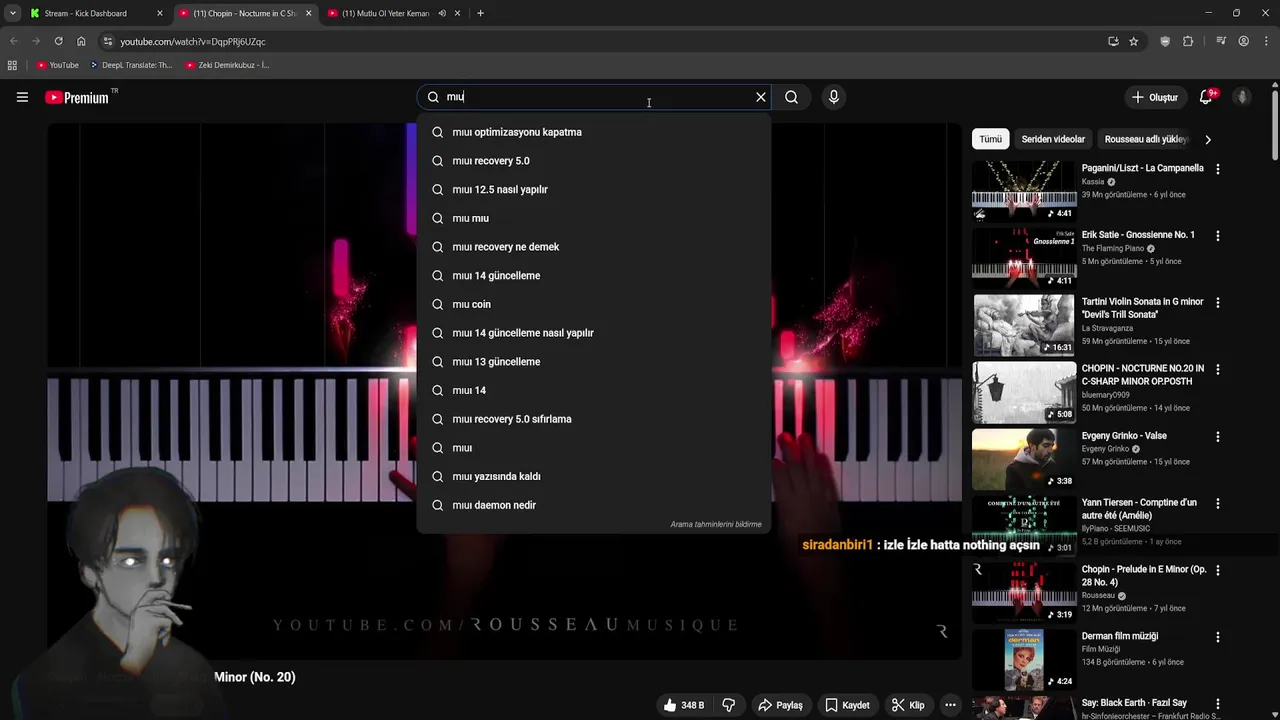Choose 'mıuı daemon nedir' suggestion
The width and height of the screenshot is (1280, 720).
[x=594, y=505]
